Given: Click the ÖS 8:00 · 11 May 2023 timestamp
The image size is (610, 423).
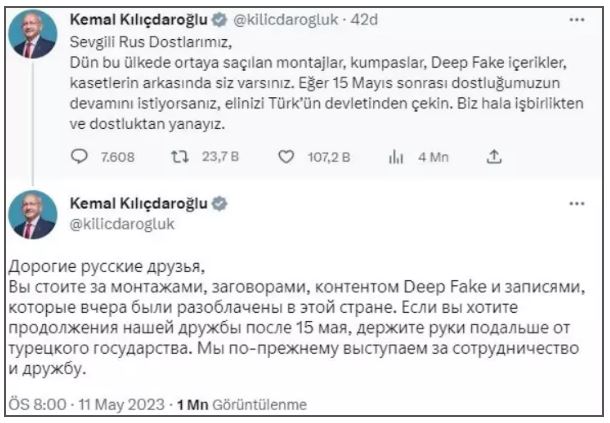Looking at the screenshot, I should pos(86,405).
